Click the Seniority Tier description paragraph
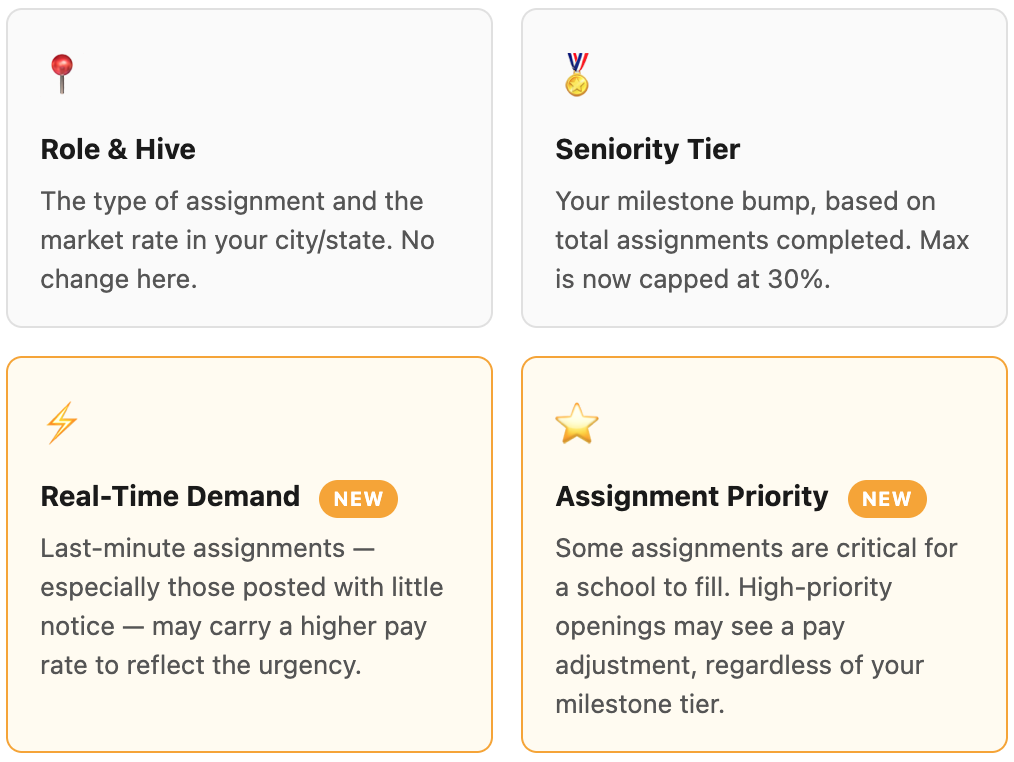This screenshot has height=762, width=1014. click(762, 240)
